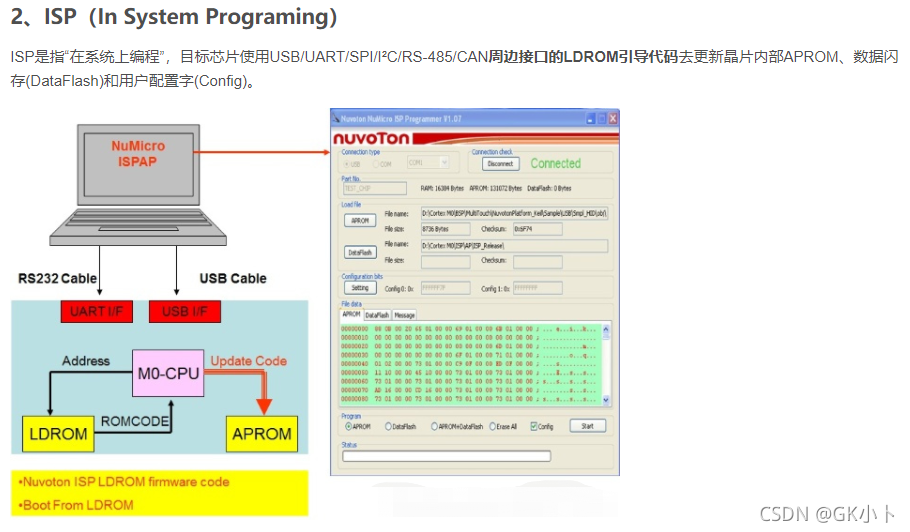Select the DataFlash program radio button
Image resolution: width=910 pixels, height=532 pixels.
tap(388, 426)
